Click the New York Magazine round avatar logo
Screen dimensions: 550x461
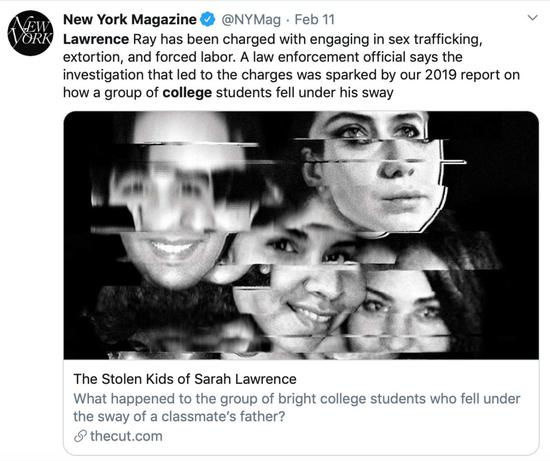tap(31, 33)
